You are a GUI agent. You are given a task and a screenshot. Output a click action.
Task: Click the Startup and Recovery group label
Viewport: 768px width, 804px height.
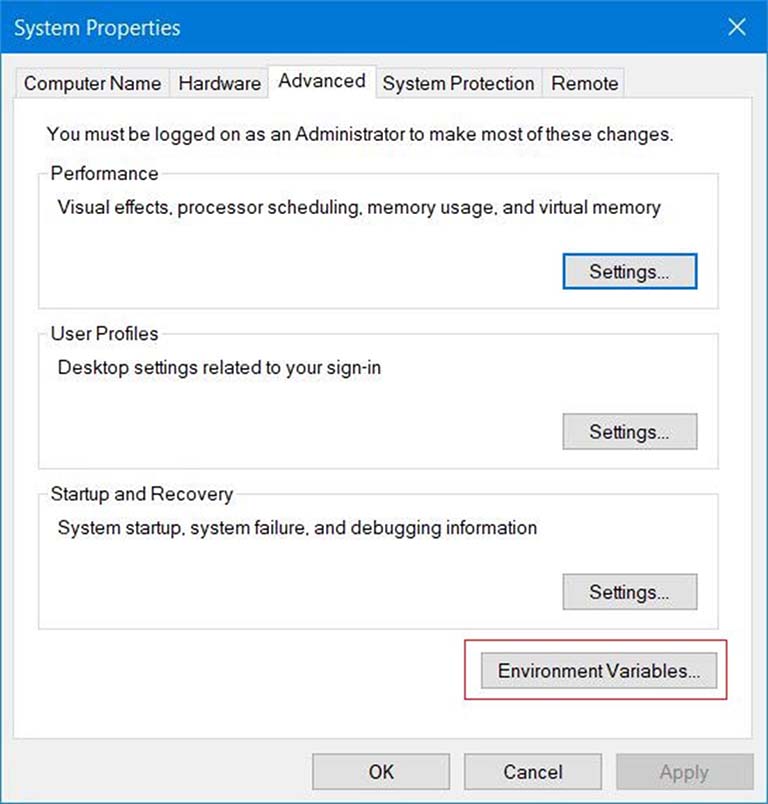tap(141, 494)
